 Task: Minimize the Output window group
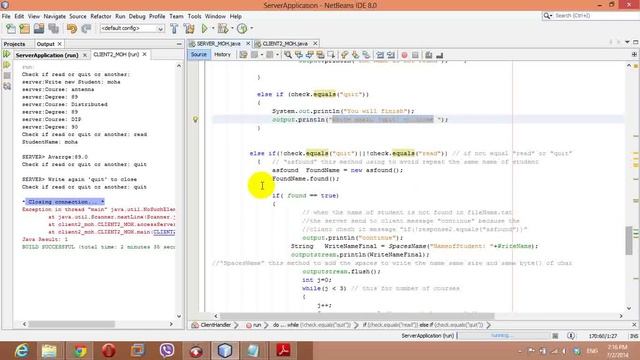click(x=179, y=44)
